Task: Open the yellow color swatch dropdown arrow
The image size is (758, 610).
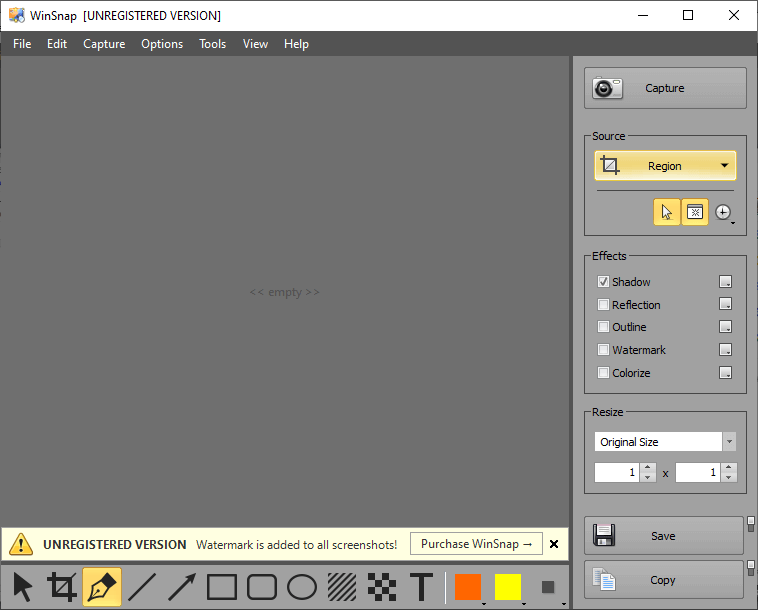Action: click(524, 603)
